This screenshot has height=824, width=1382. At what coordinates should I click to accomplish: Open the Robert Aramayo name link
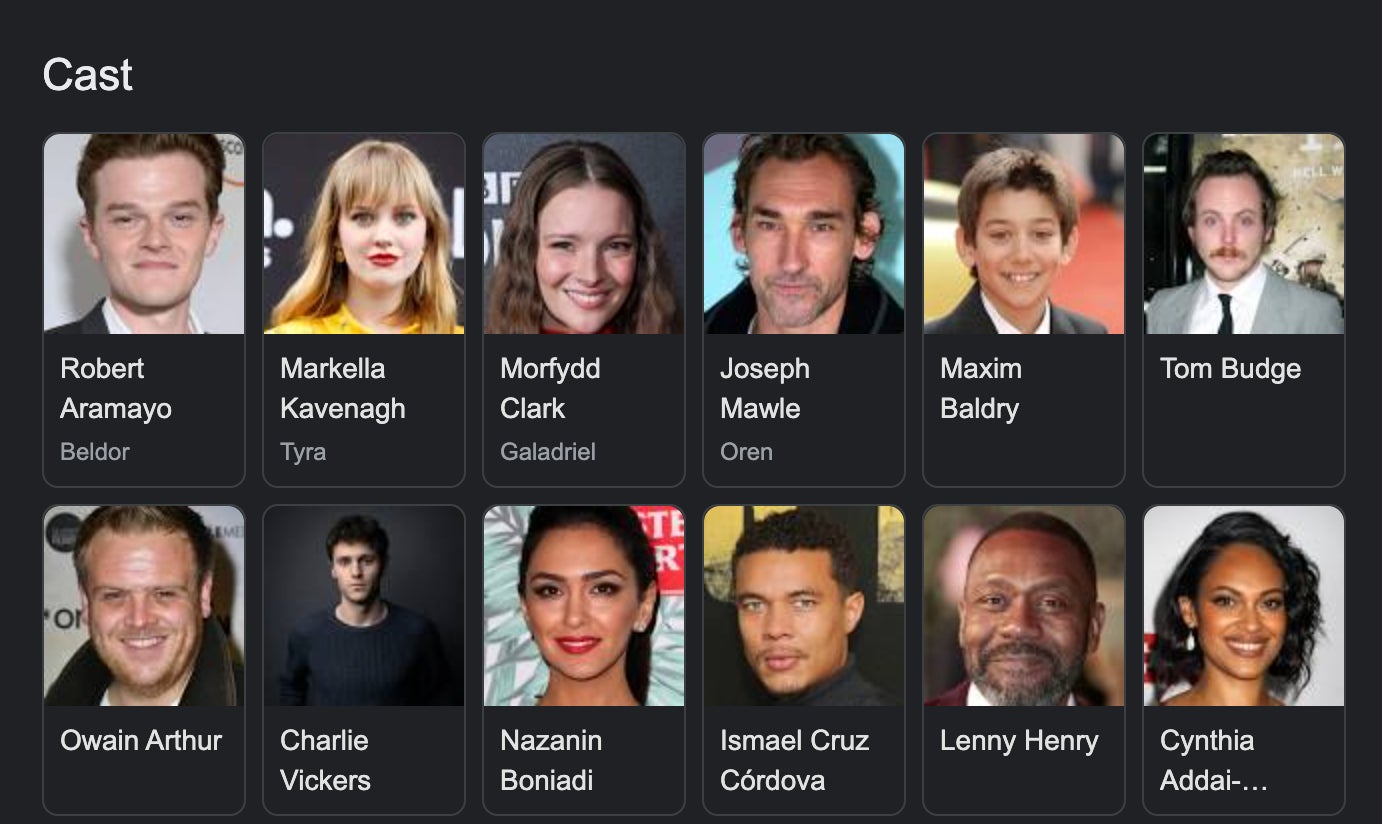click(116, 388)
